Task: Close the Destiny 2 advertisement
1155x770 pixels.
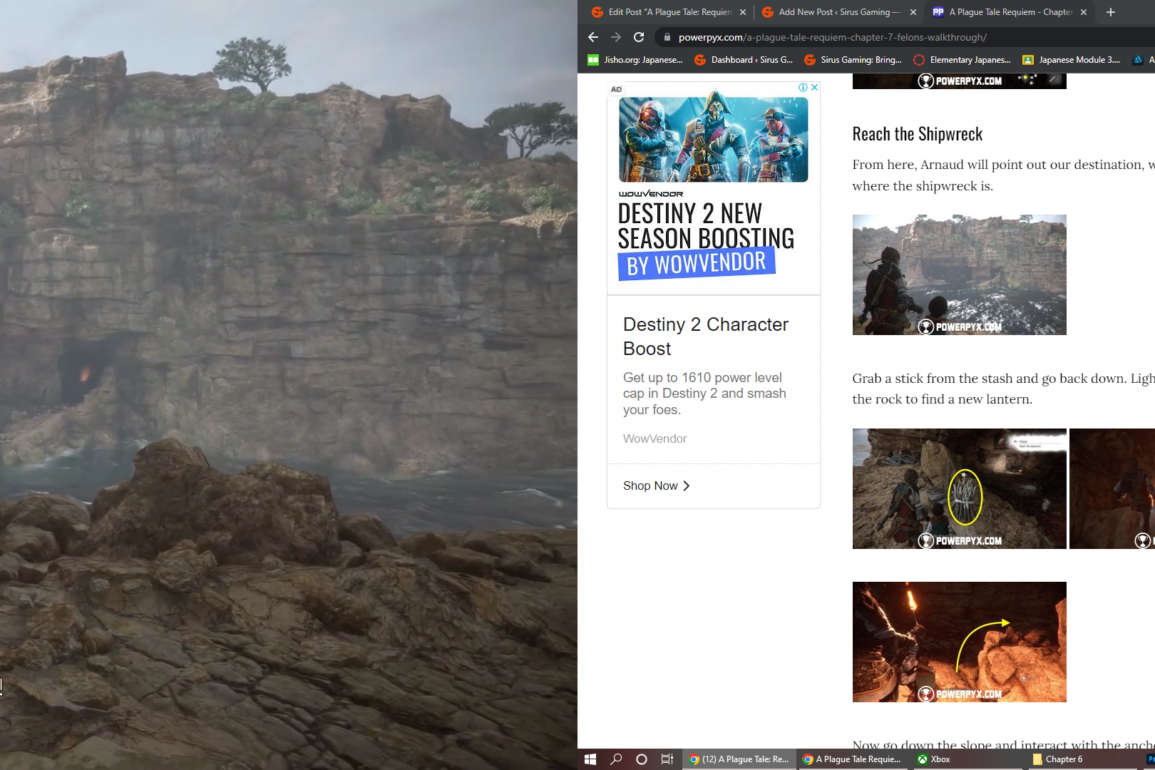Action: [814, 88]
